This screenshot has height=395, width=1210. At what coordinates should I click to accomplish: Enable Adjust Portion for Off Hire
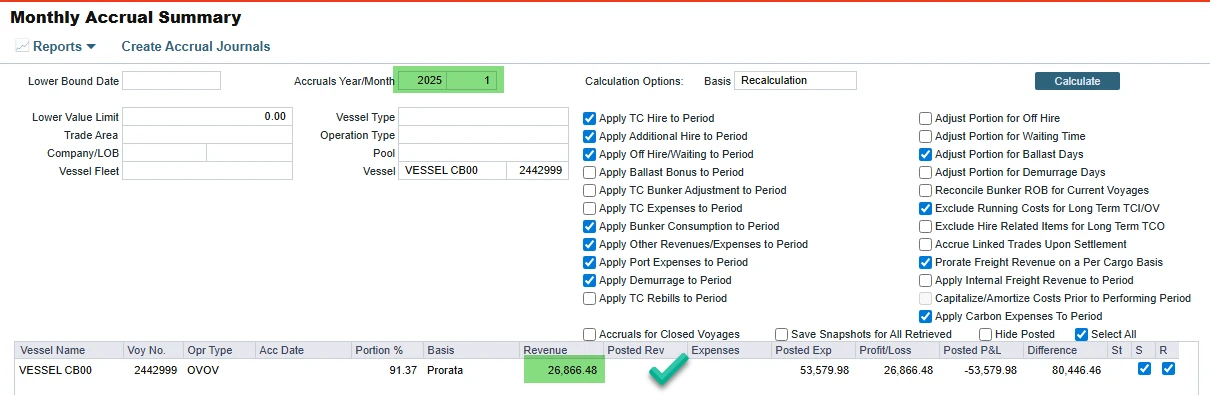pos(926,118)
